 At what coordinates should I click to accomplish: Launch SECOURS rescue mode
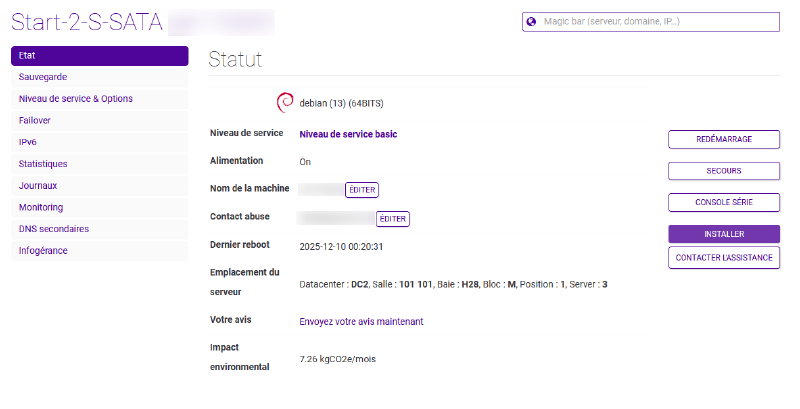[724, 171]
